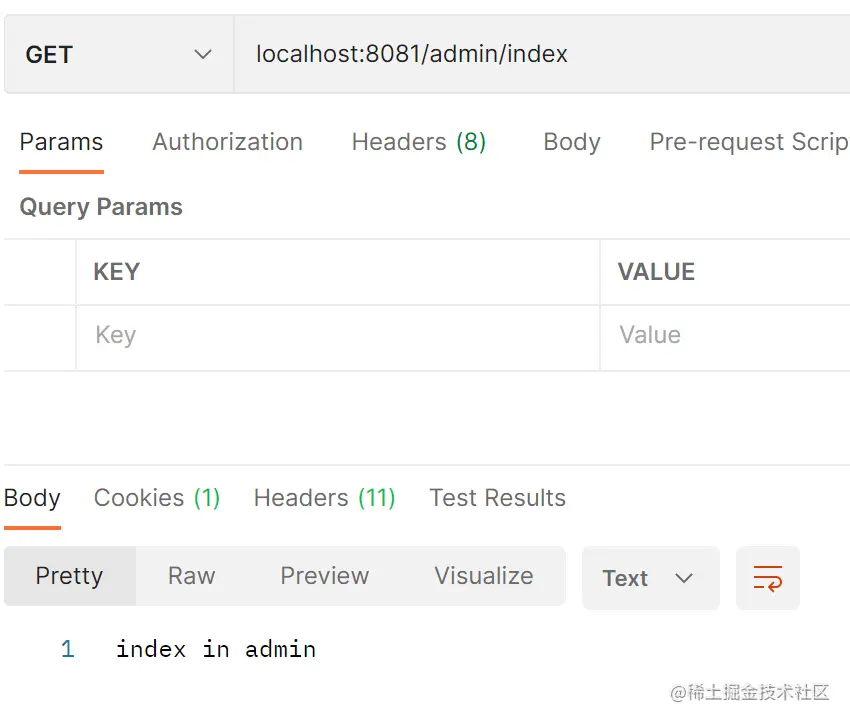Screen dimensions: 850x723
Task: Click the response line "index in admin"
Action: pyautogui.click(x=216, y=649)
